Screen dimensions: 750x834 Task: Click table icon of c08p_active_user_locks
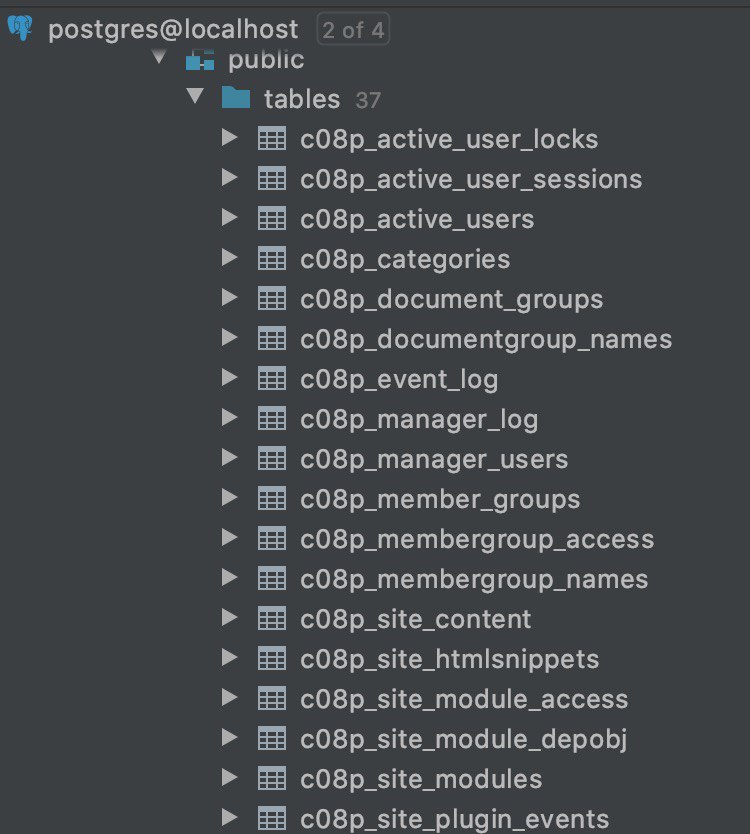[x=272, y=138]
